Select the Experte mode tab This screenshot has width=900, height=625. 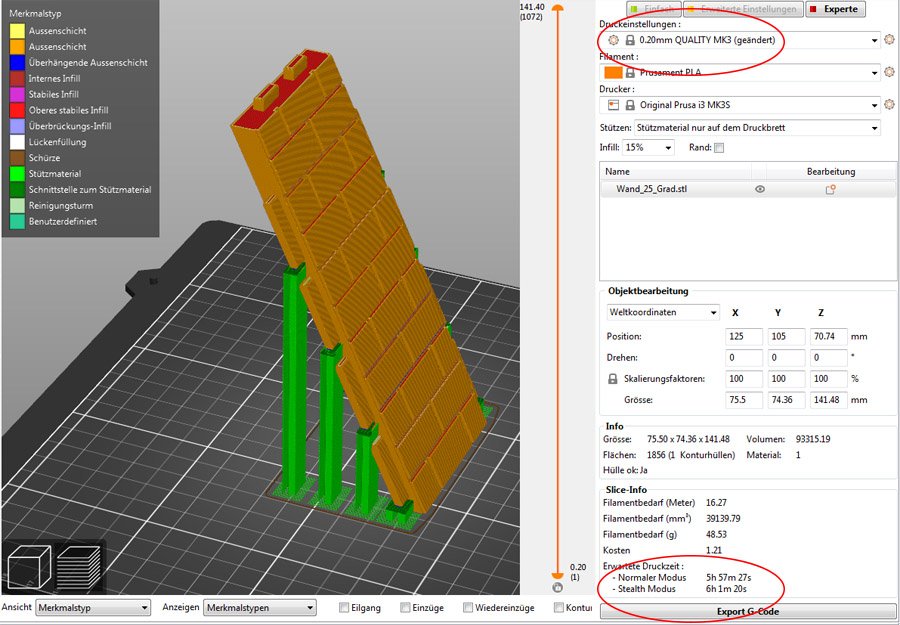point(837,9)
